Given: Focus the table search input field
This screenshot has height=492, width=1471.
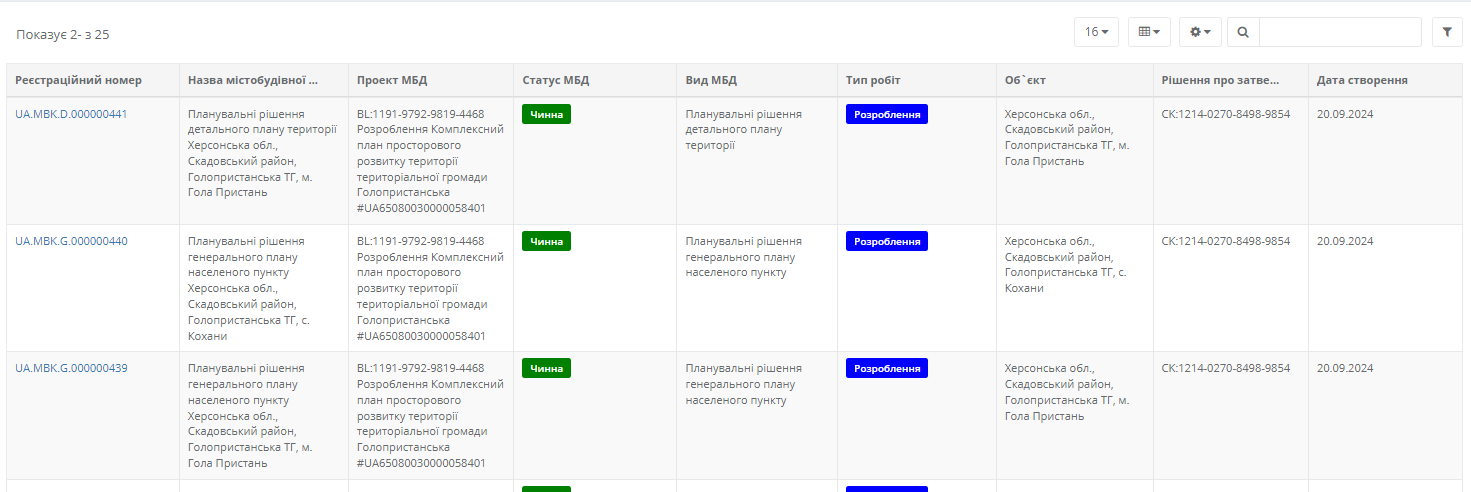Looking at the screenshot, I should (x=1340, y=32).
